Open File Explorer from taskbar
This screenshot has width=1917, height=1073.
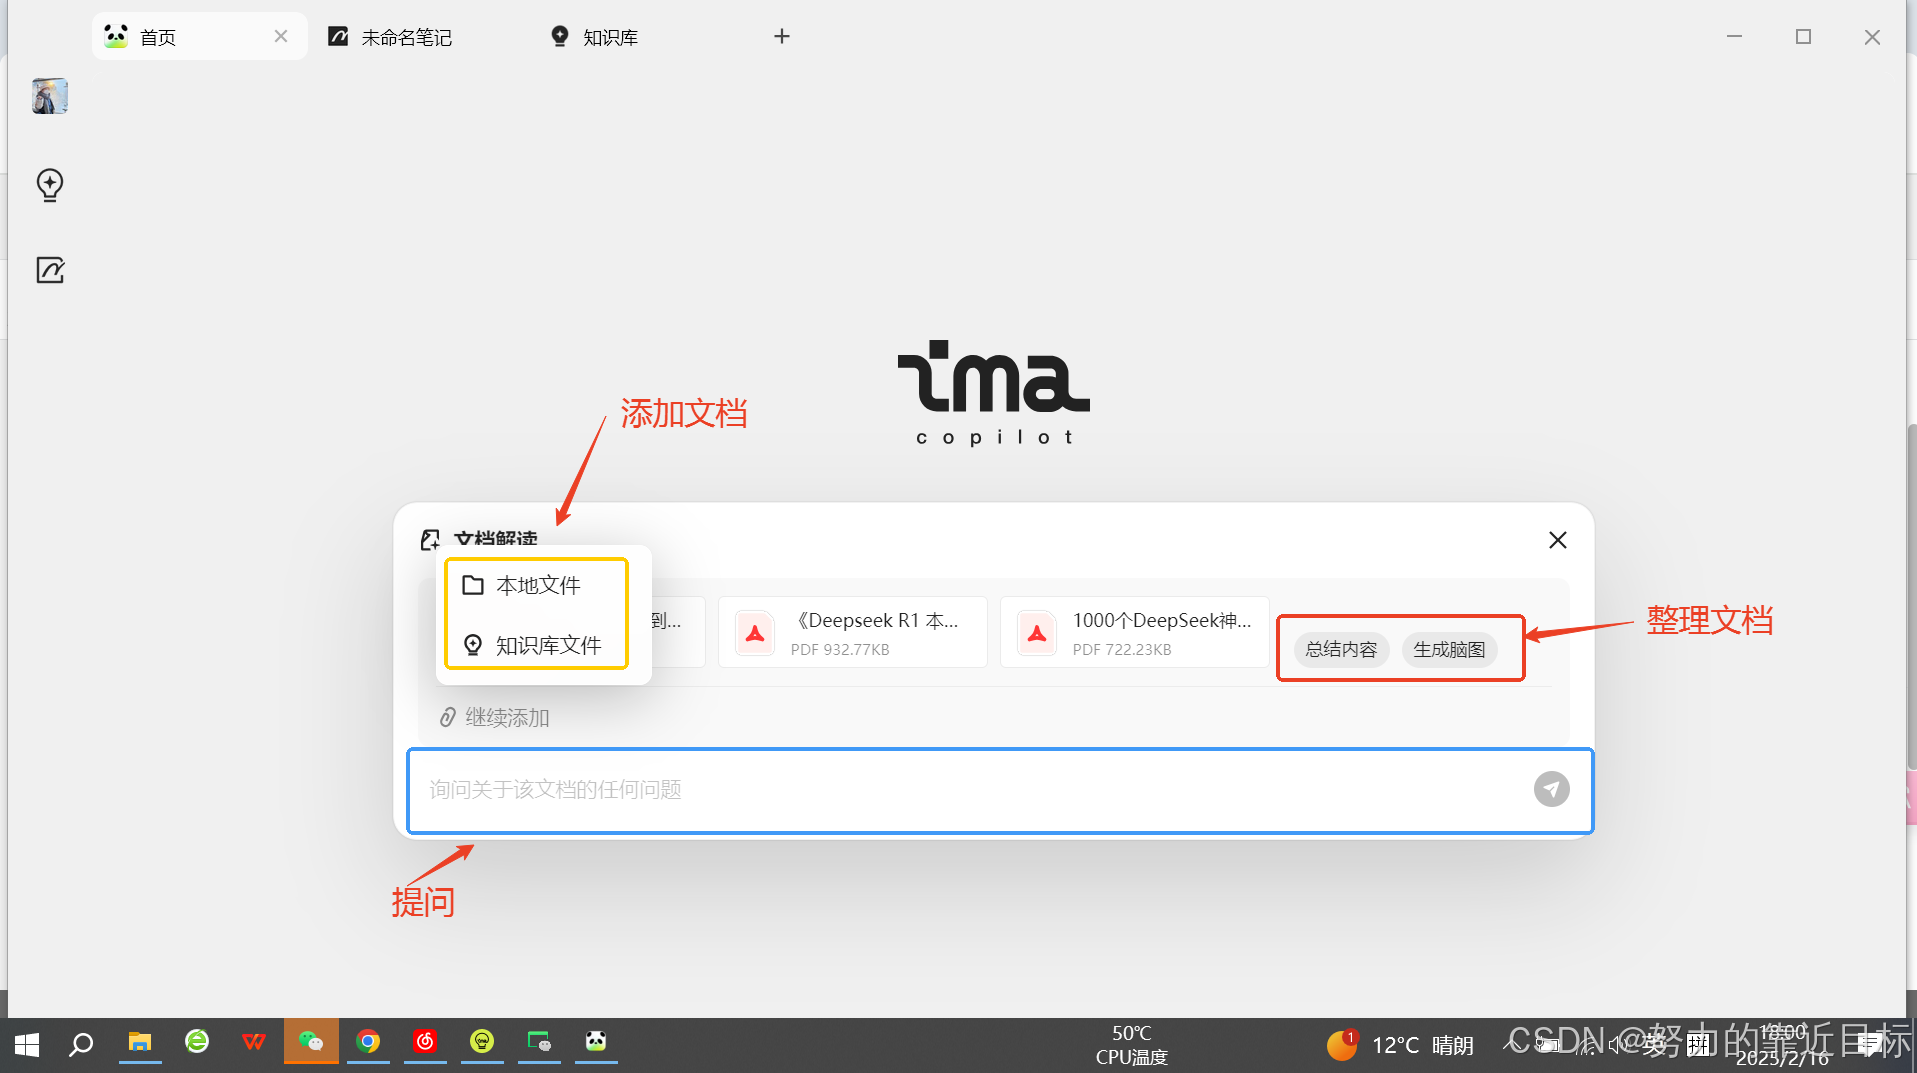click(x=139, y=1043)
